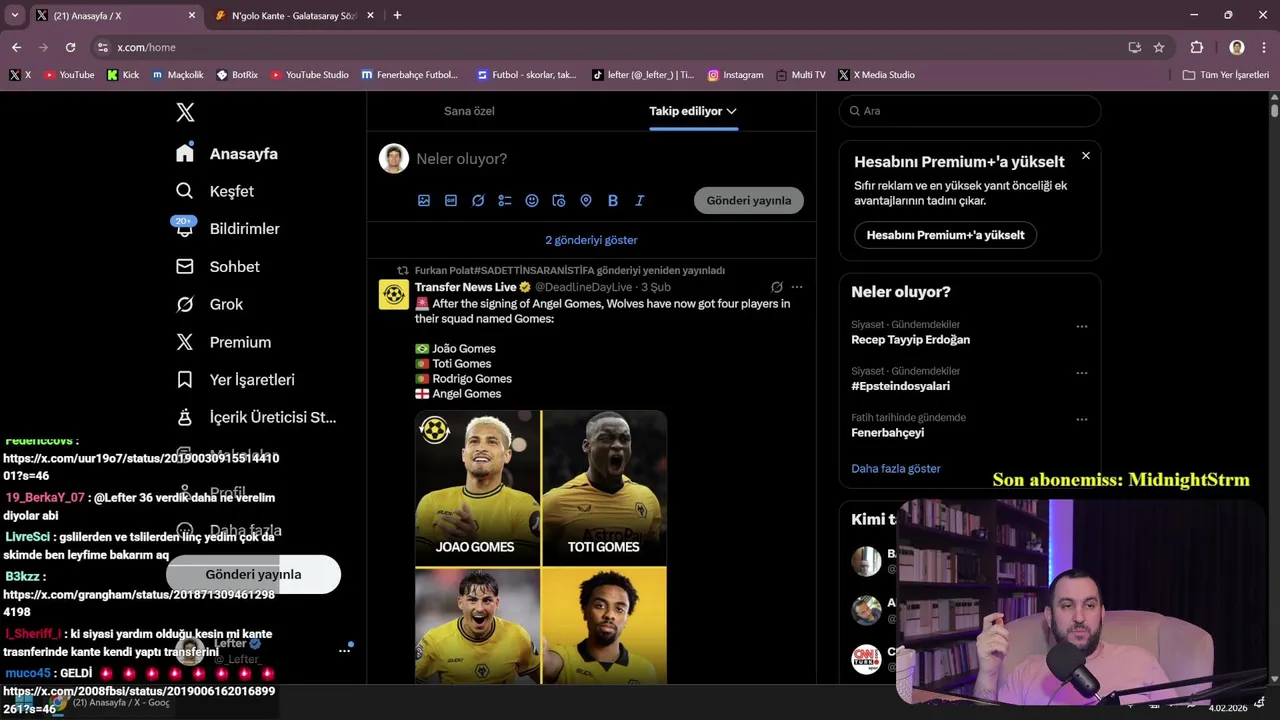The height and width of the screenshot is (720, 1280).
Task: Close the Premium+ upgrade card
Action: click(1086, 156)
